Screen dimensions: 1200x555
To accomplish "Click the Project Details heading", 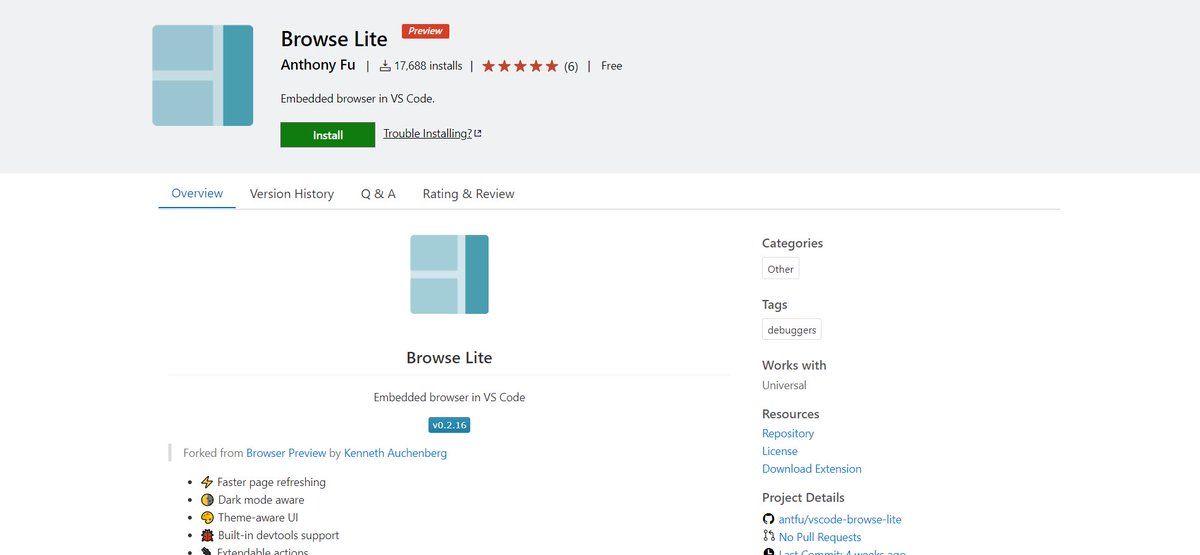I will (x=803, y=497).
